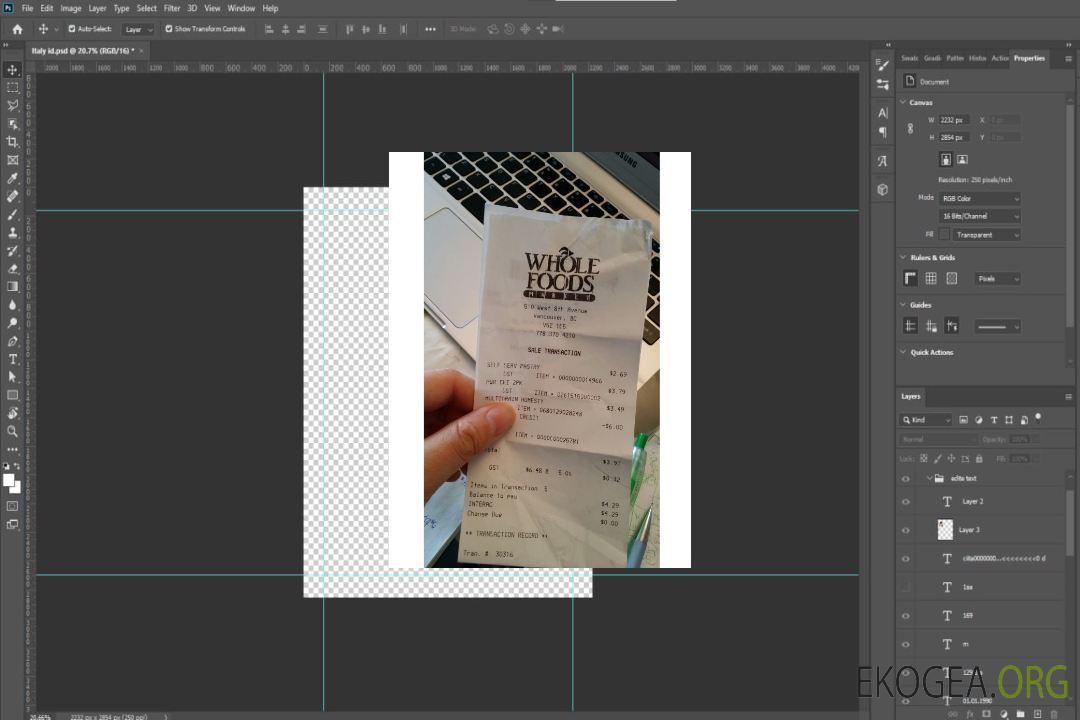1080x720 pixels.
Task: Select the Horizontal Type tool
Action: pyautogui.click(x=13, y=359)
